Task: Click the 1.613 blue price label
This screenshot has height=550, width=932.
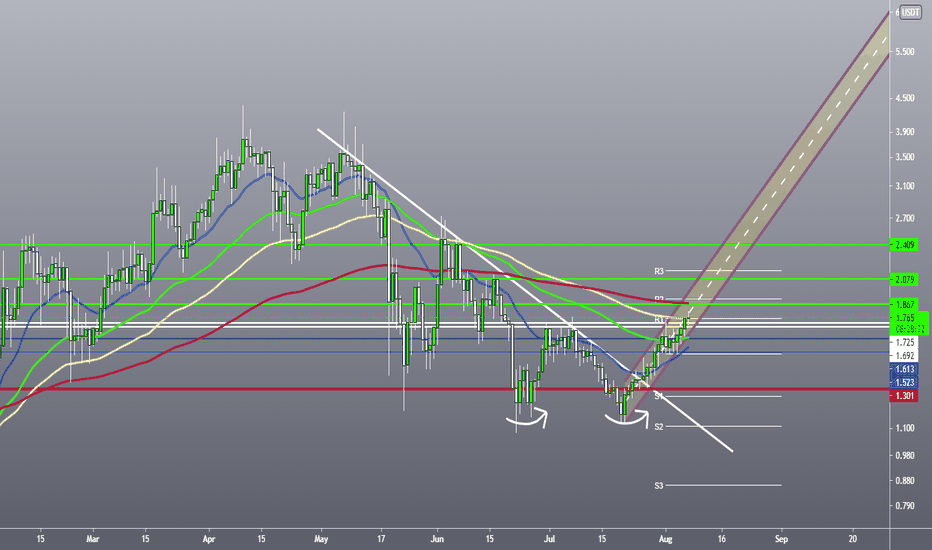Action: tap(903, 369)
